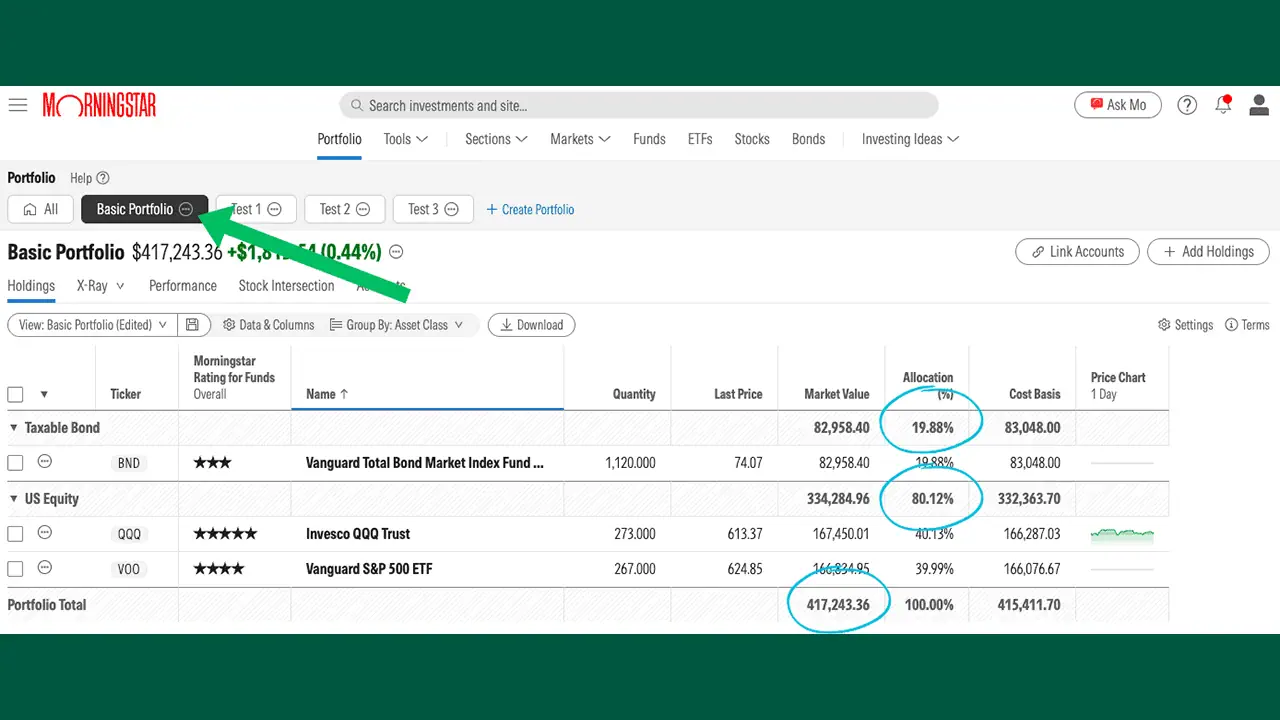Open the table Settings gear
Viewport: 1280px width, 720px height.
(1184, 324)
